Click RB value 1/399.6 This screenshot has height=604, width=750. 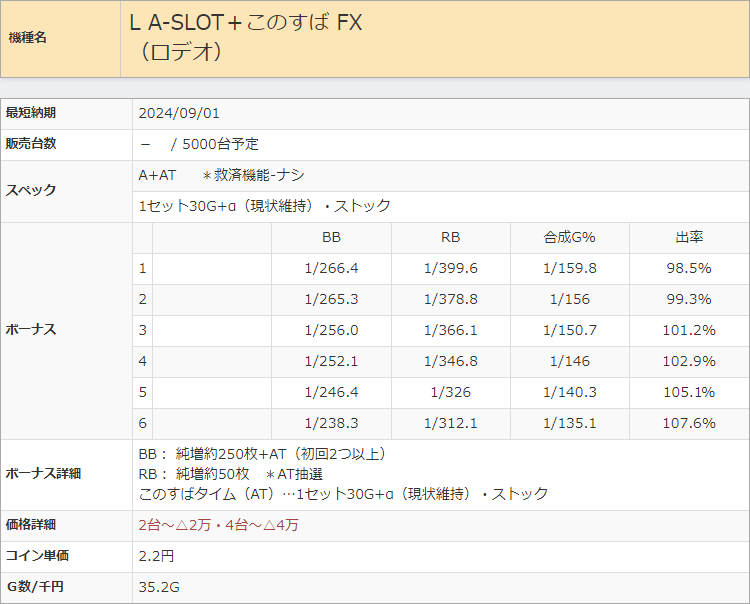point(450,268)
